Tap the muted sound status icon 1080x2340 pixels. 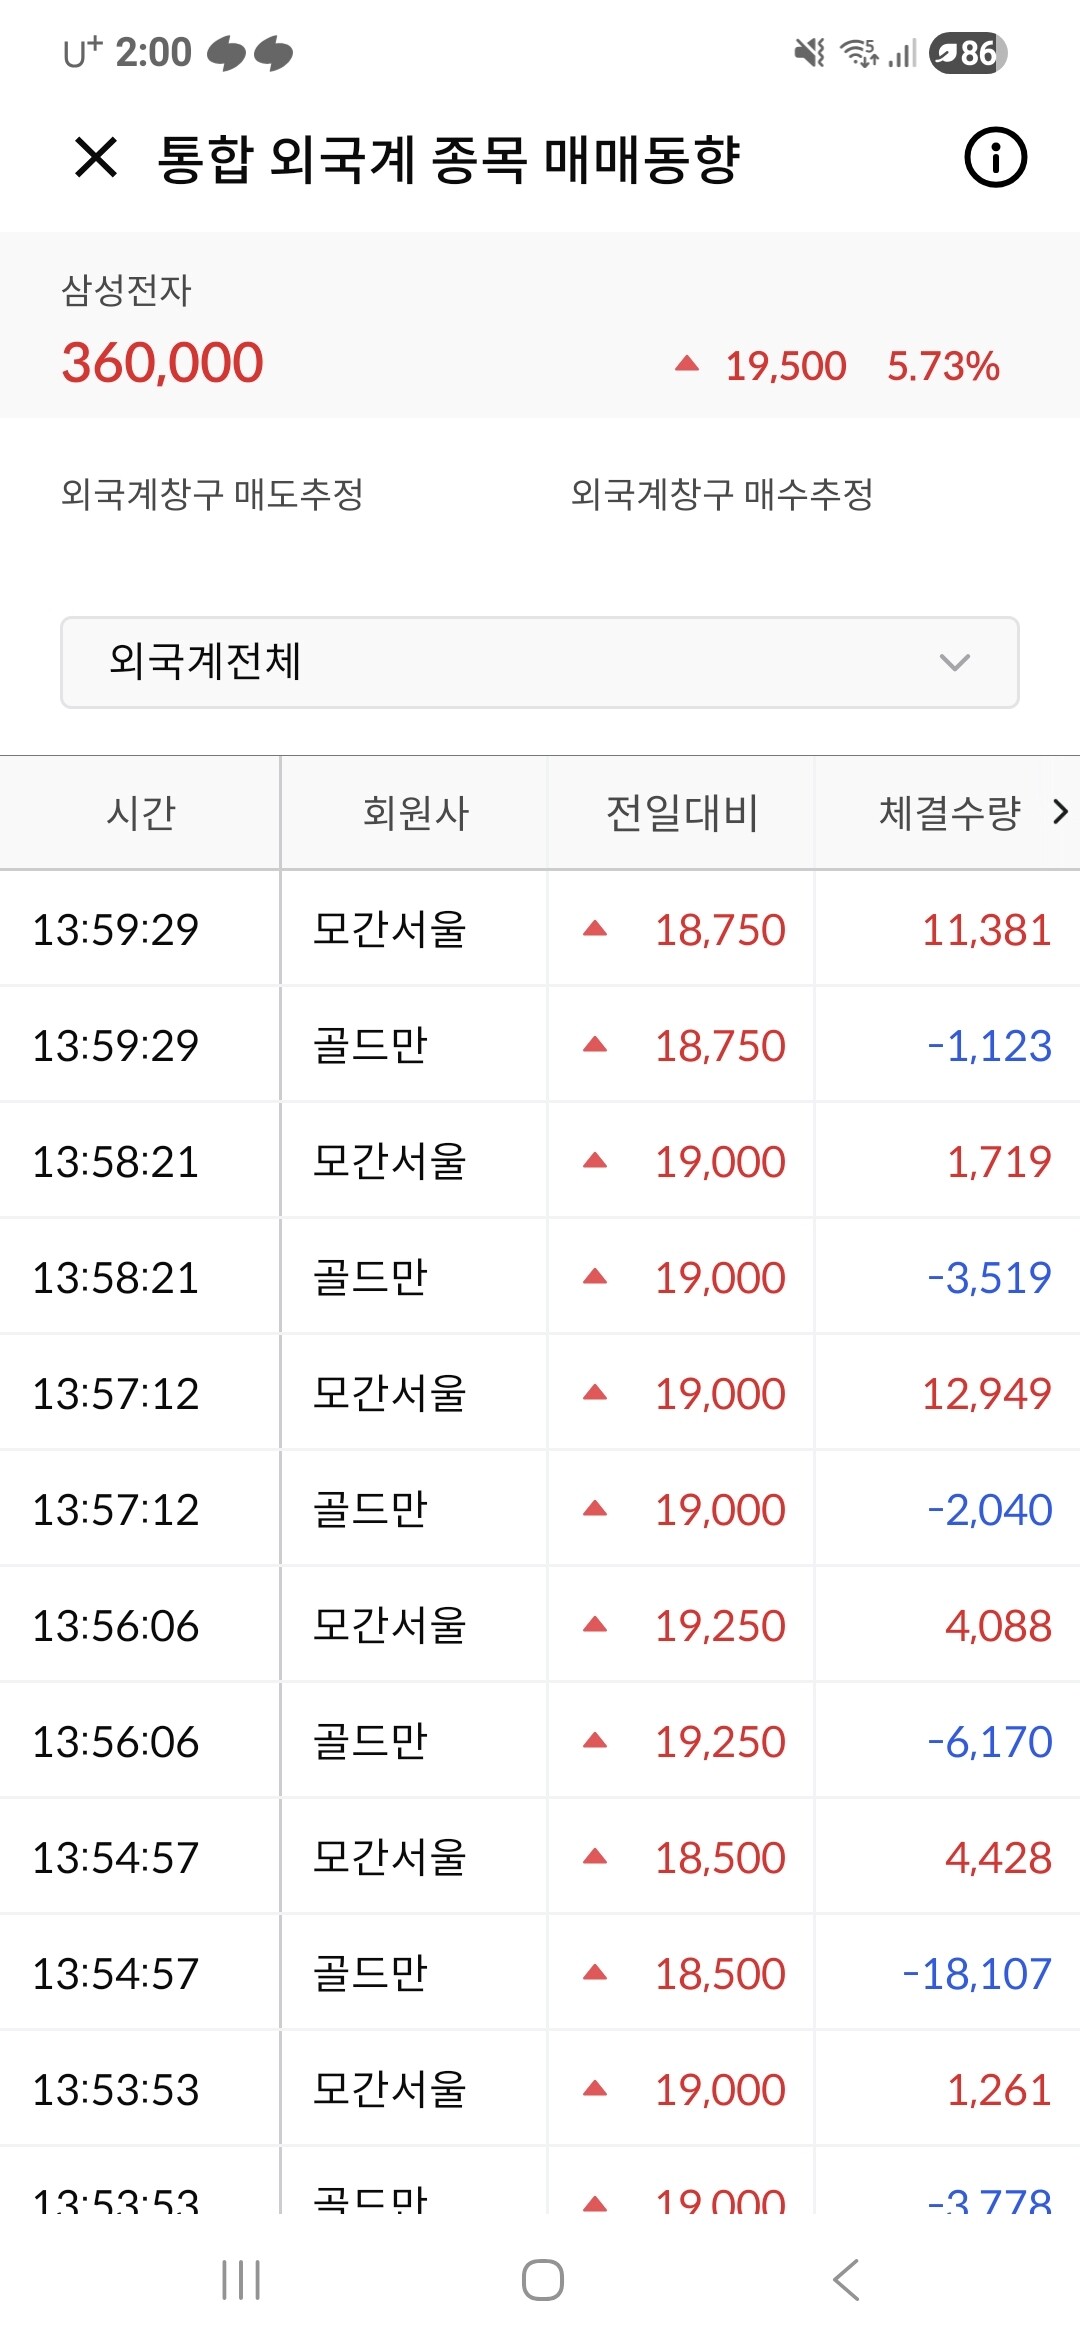(809, 52)
